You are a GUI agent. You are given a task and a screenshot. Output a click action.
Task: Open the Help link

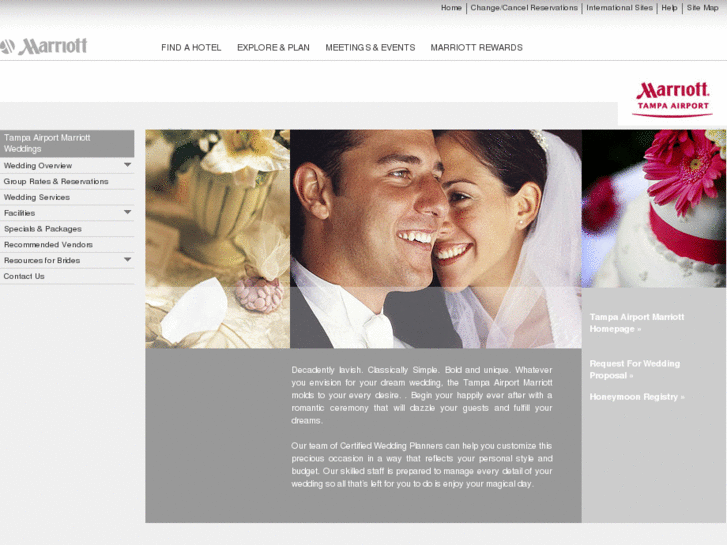669,7
